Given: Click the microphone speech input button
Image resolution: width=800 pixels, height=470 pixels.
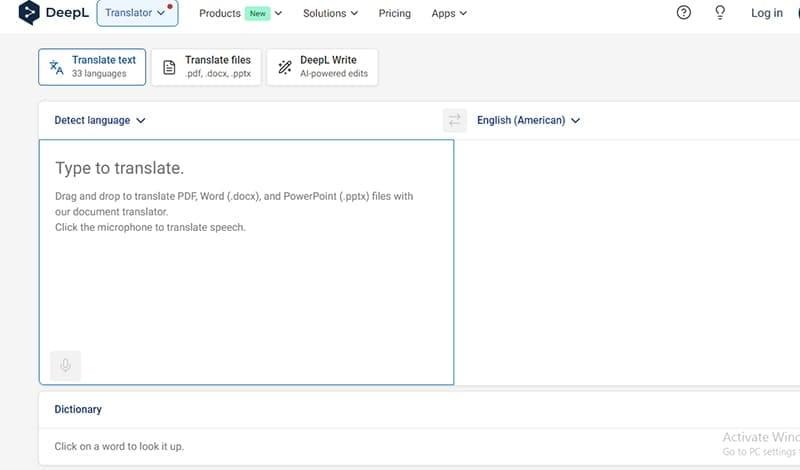Looking at the screenshot, I should pos(65,365).
